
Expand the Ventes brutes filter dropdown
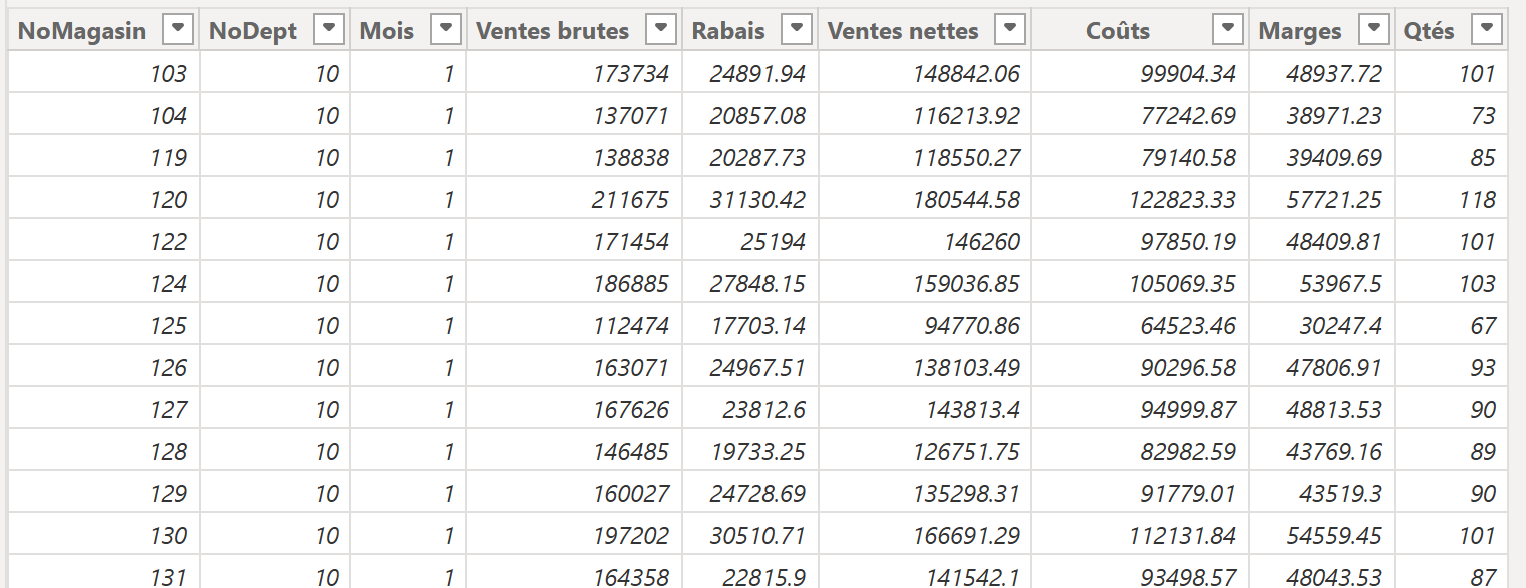tap(661, 30)
